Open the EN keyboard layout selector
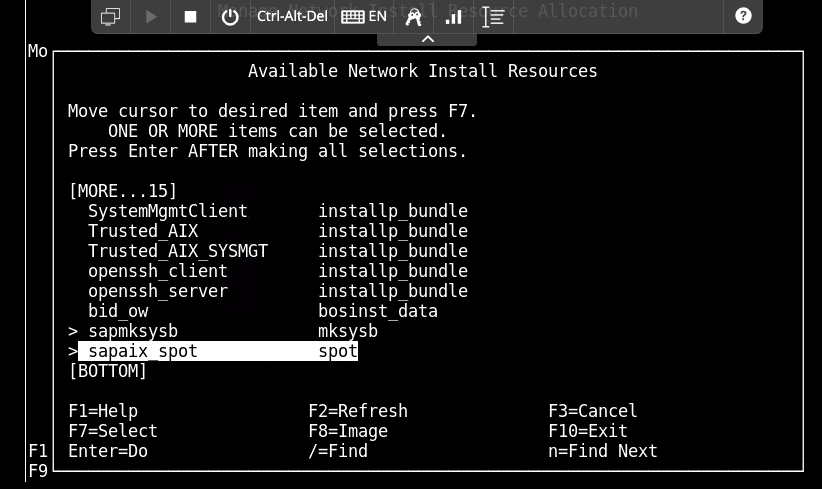This screenshot has height=489, width=822. click(x=364, y=17)
